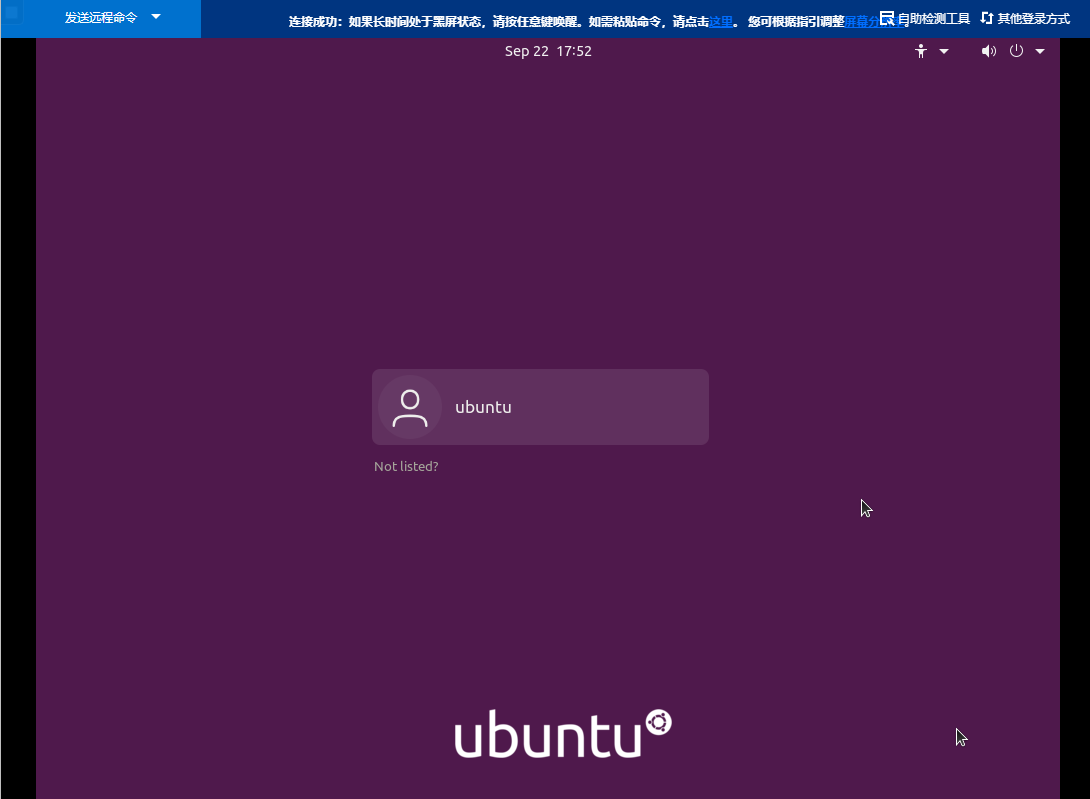The height and width of the screenshot is (799, 1090).
Task: Click the power icon in top bar
Action: [1016, 51]
